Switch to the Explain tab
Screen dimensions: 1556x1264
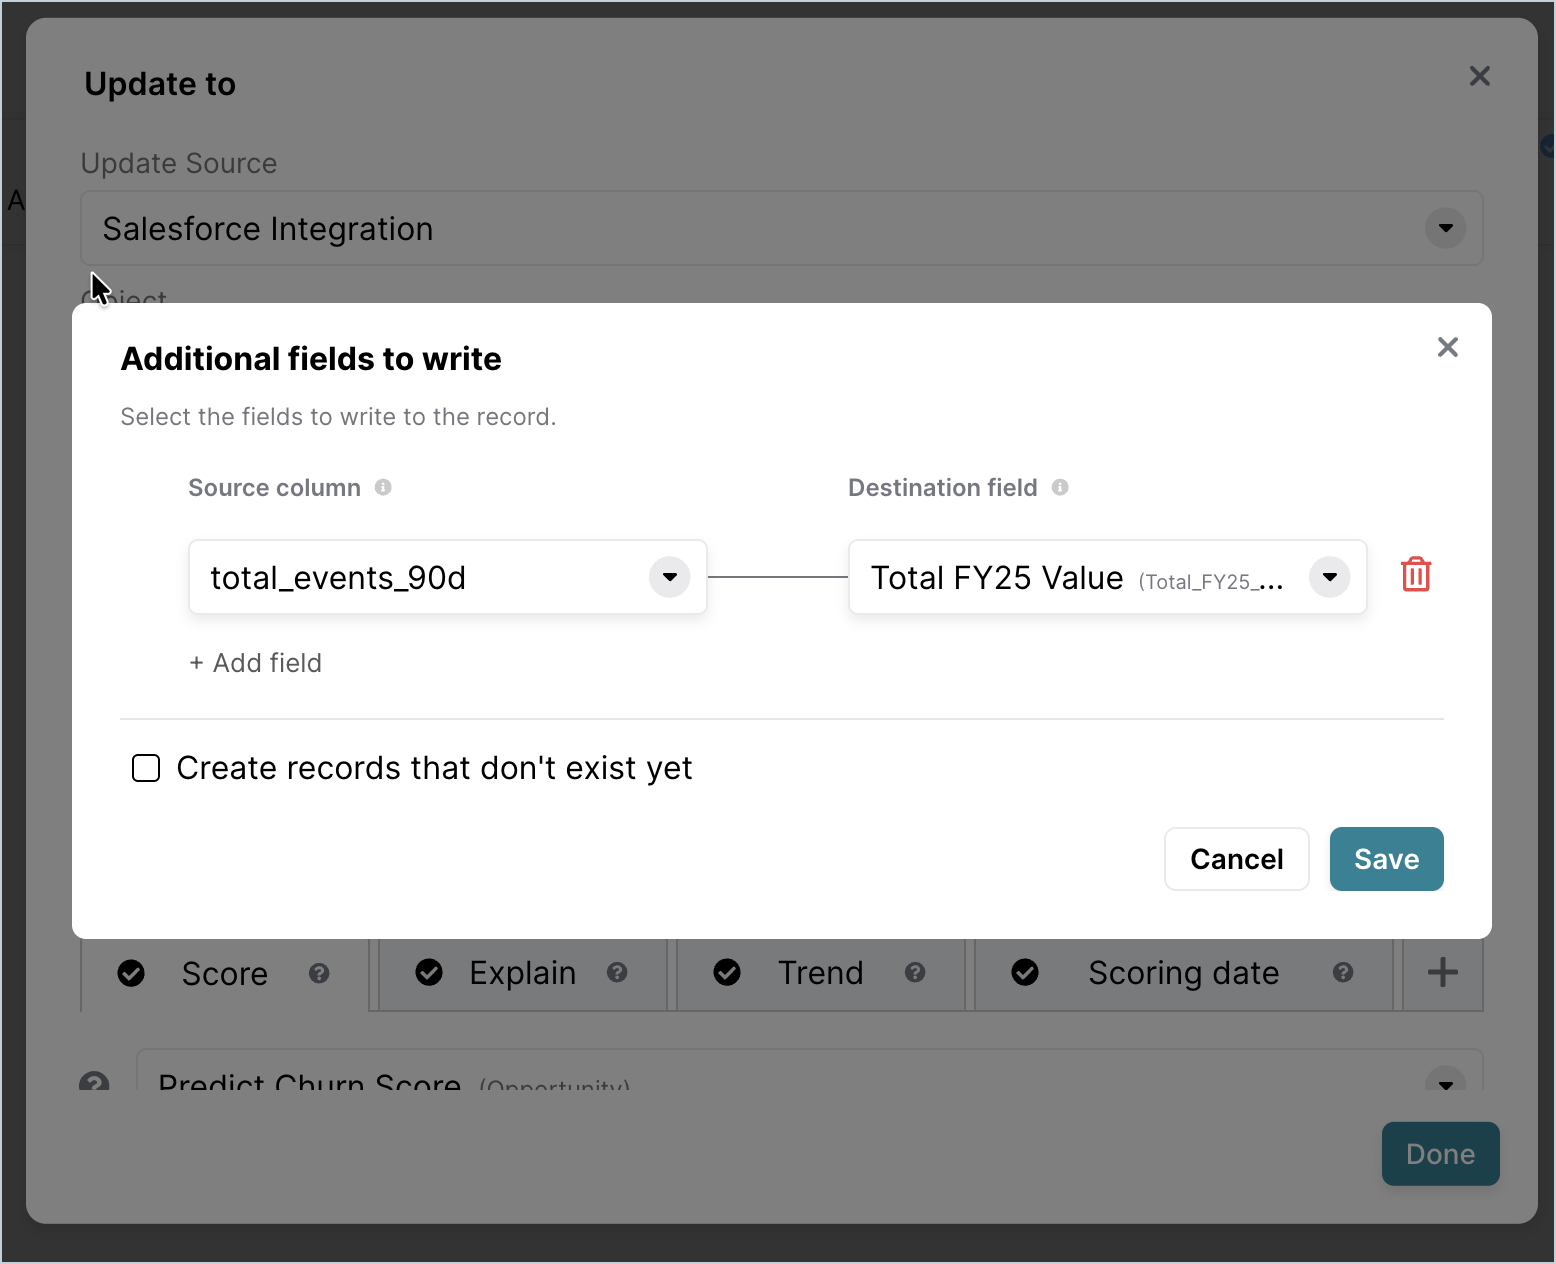522,973
